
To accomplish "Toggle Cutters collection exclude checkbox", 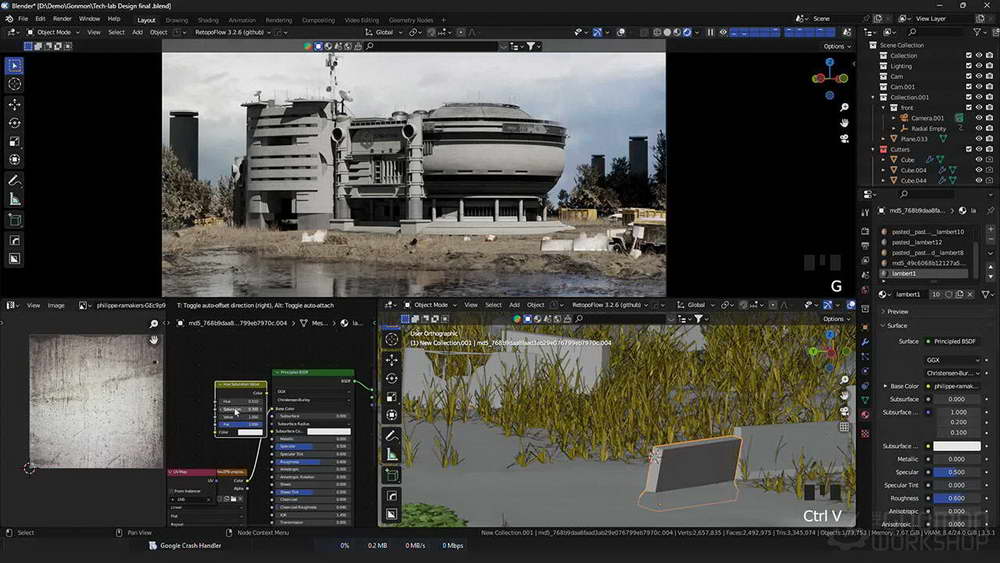I will (x=969, y=149).
